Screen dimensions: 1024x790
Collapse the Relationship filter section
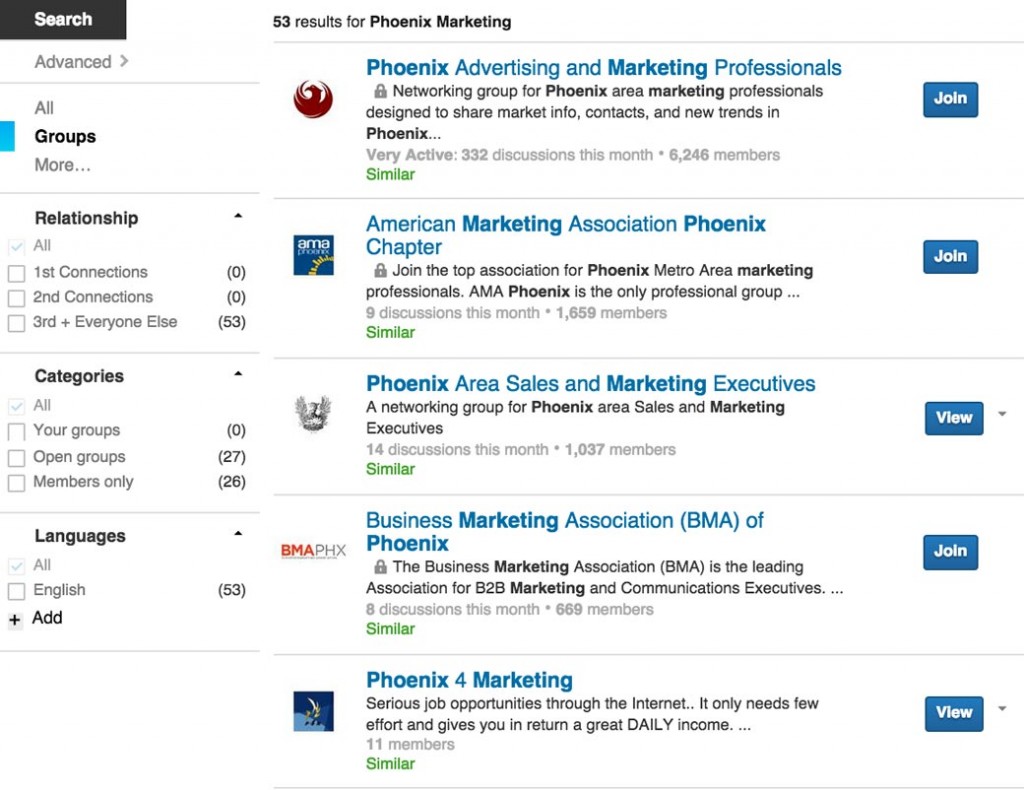click(x=238, y=214)
